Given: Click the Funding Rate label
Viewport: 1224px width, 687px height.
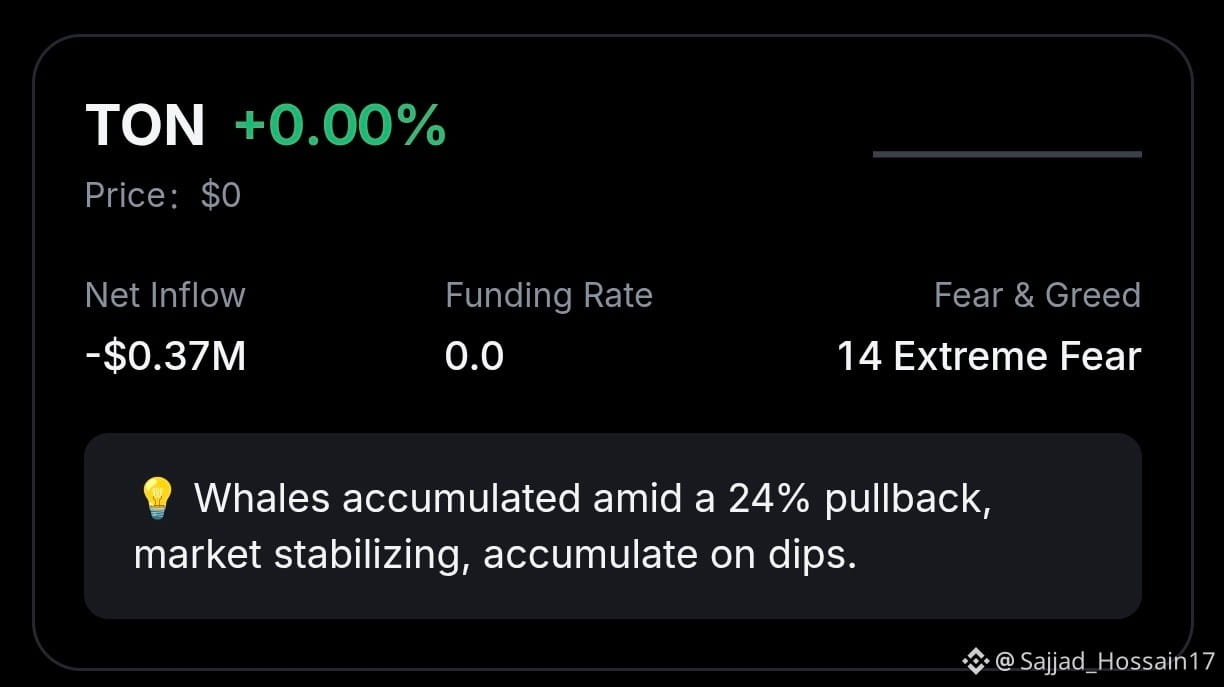Looking at the screenshot, I should 549,295.
